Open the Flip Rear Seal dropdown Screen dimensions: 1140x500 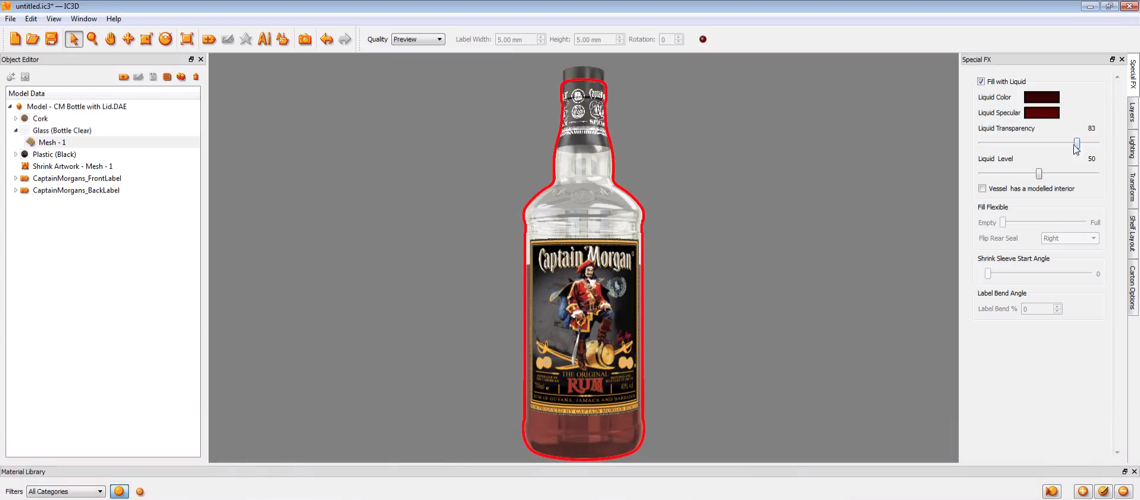coord(1069,238)
